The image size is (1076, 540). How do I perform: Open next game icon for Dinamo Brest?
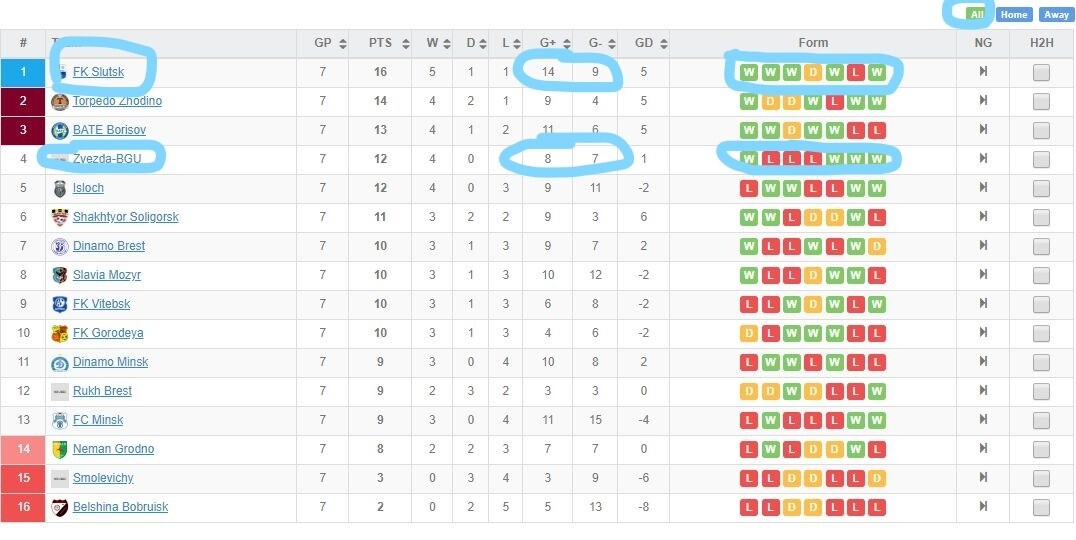coord(983,246)
